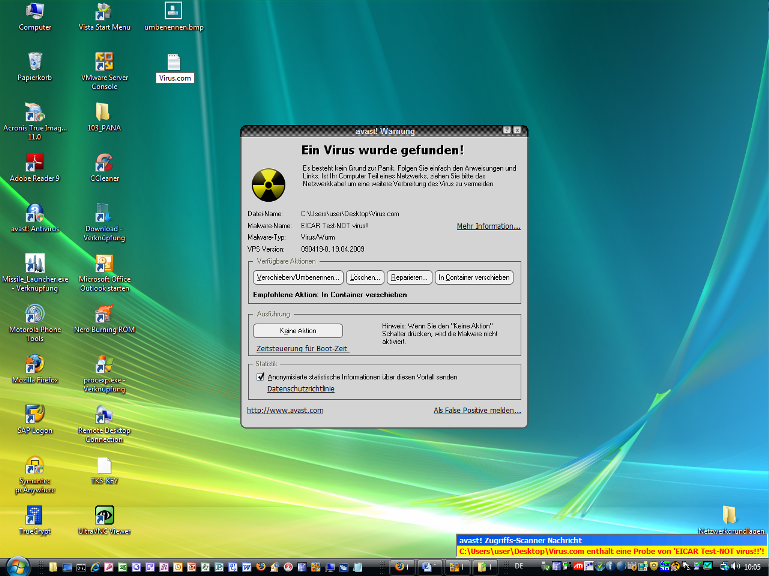This screenshot has height=576, width=769.
Task: Click the Verschieben/Umbenennen... button
Action: [x=298, y=278]
